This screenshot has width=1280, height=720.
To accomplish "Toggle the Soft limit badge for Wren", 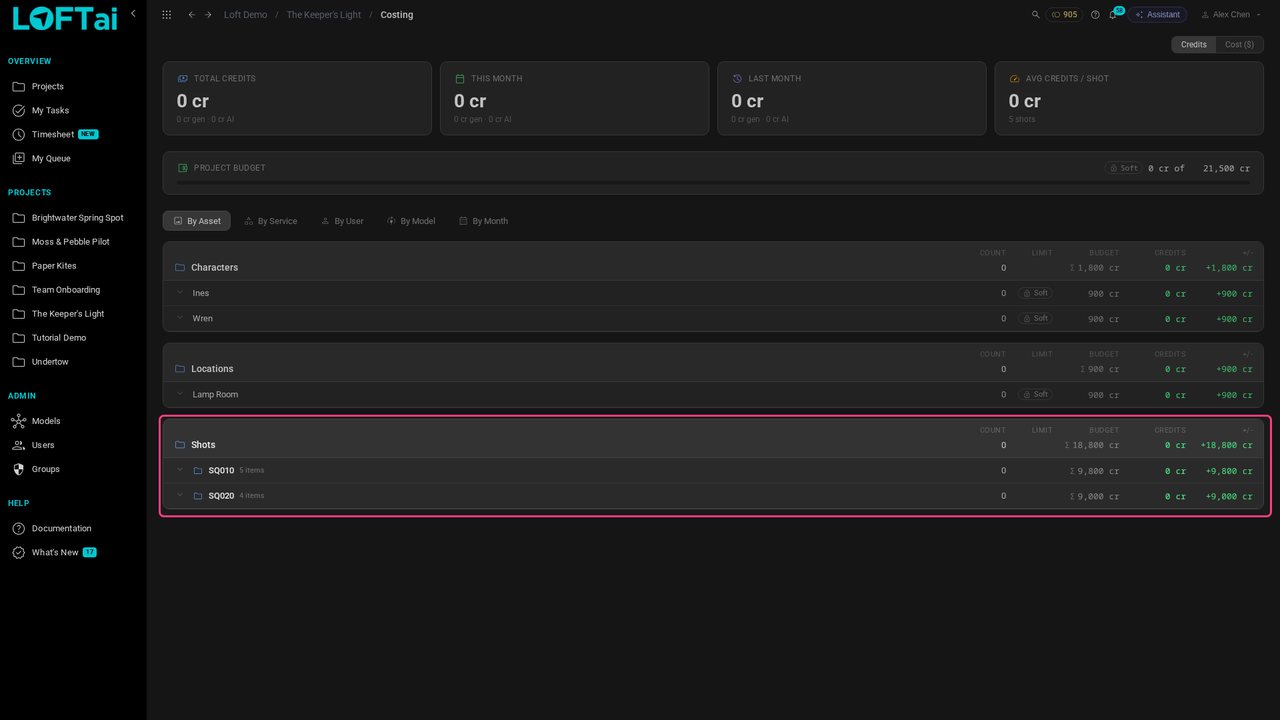I will coord(1035,318).
